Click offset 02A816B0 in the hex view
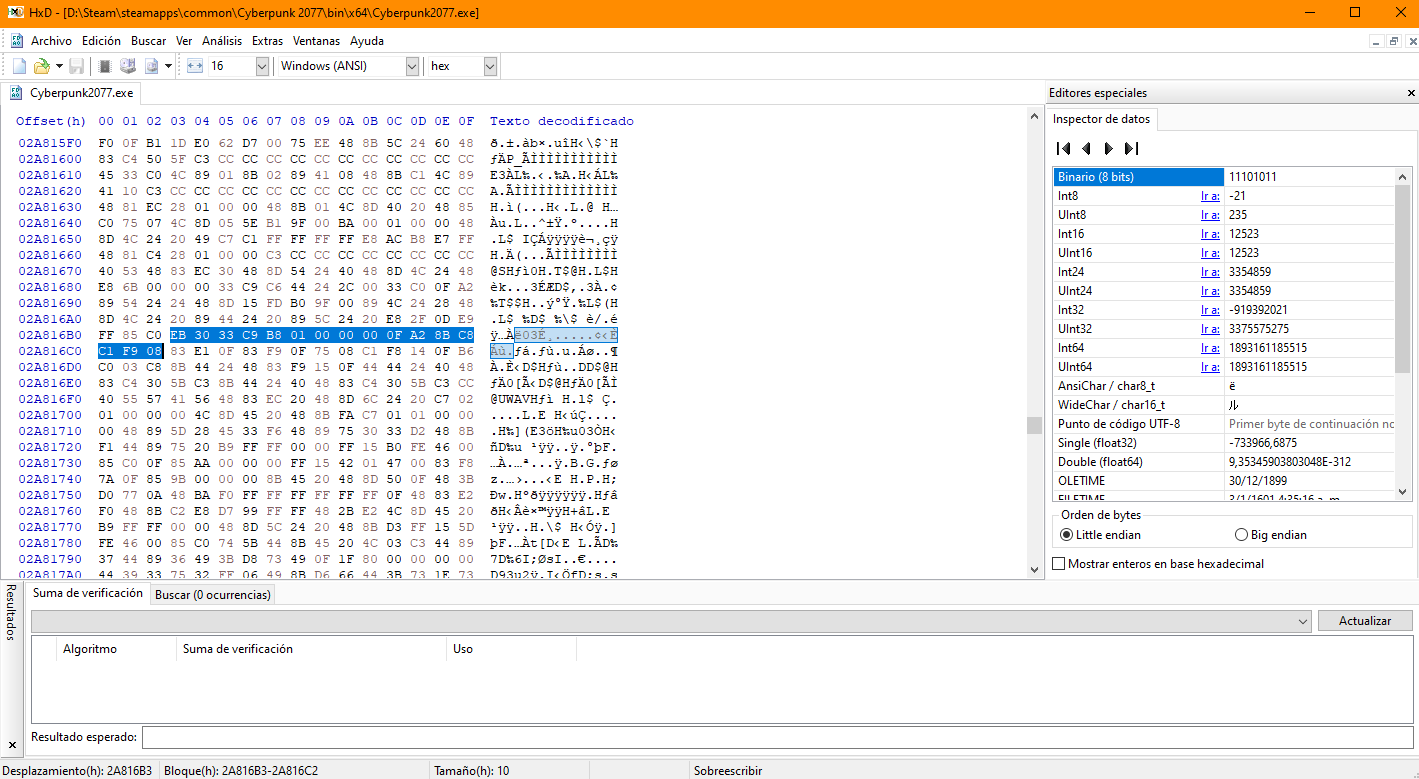Image resolution: width=1419 pixels, height=779 pixels. (49, 333)
